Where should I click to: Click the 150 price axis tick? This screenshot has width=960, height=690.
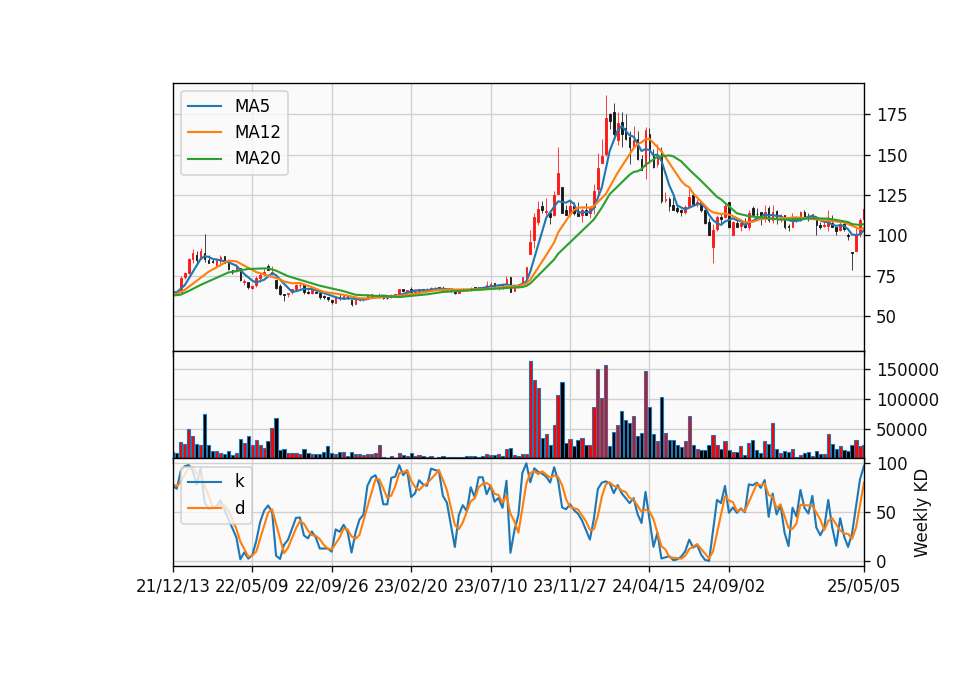892,156
